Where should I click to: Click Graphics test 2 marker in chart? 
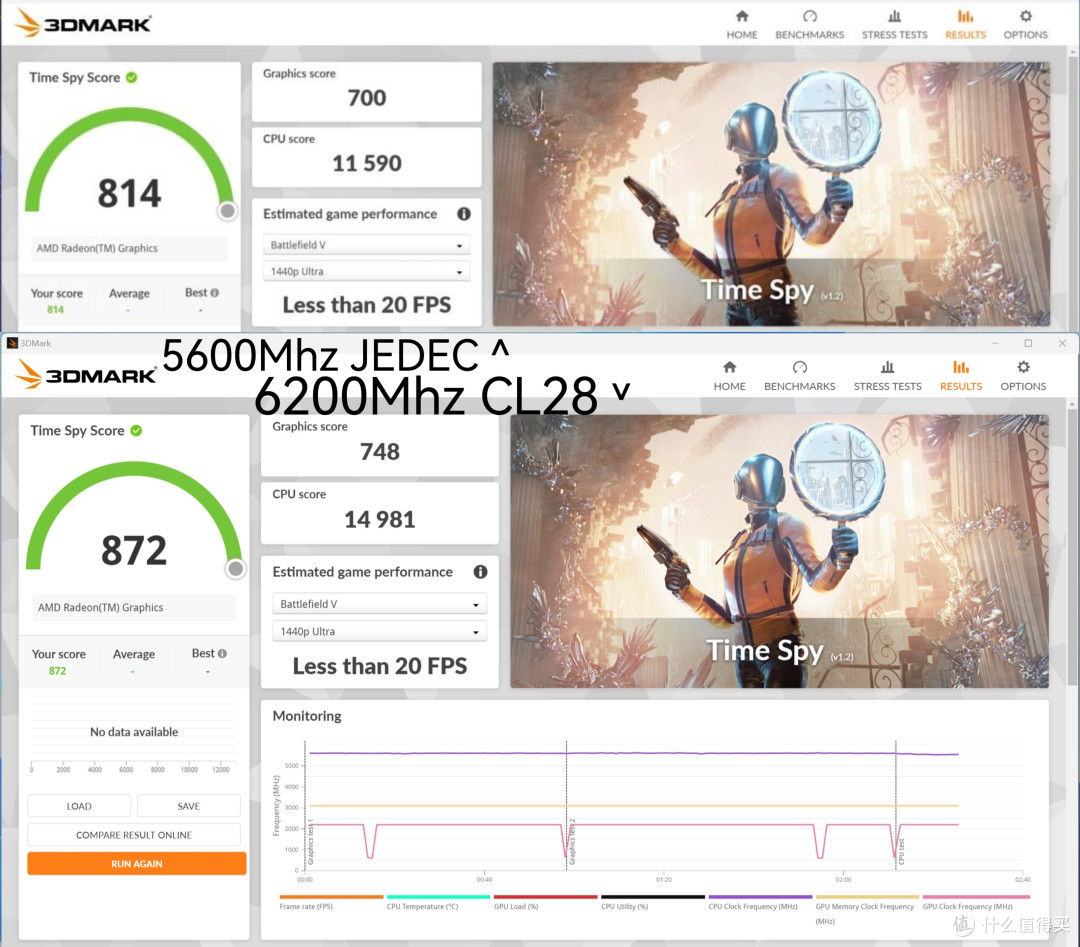click(572, 842)
